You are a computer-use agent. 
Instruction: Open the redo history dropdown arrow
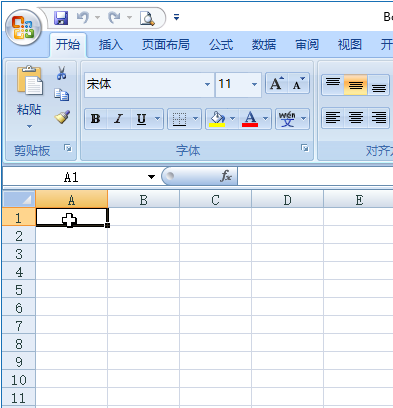pyautogui.click(x=129, y=17)
